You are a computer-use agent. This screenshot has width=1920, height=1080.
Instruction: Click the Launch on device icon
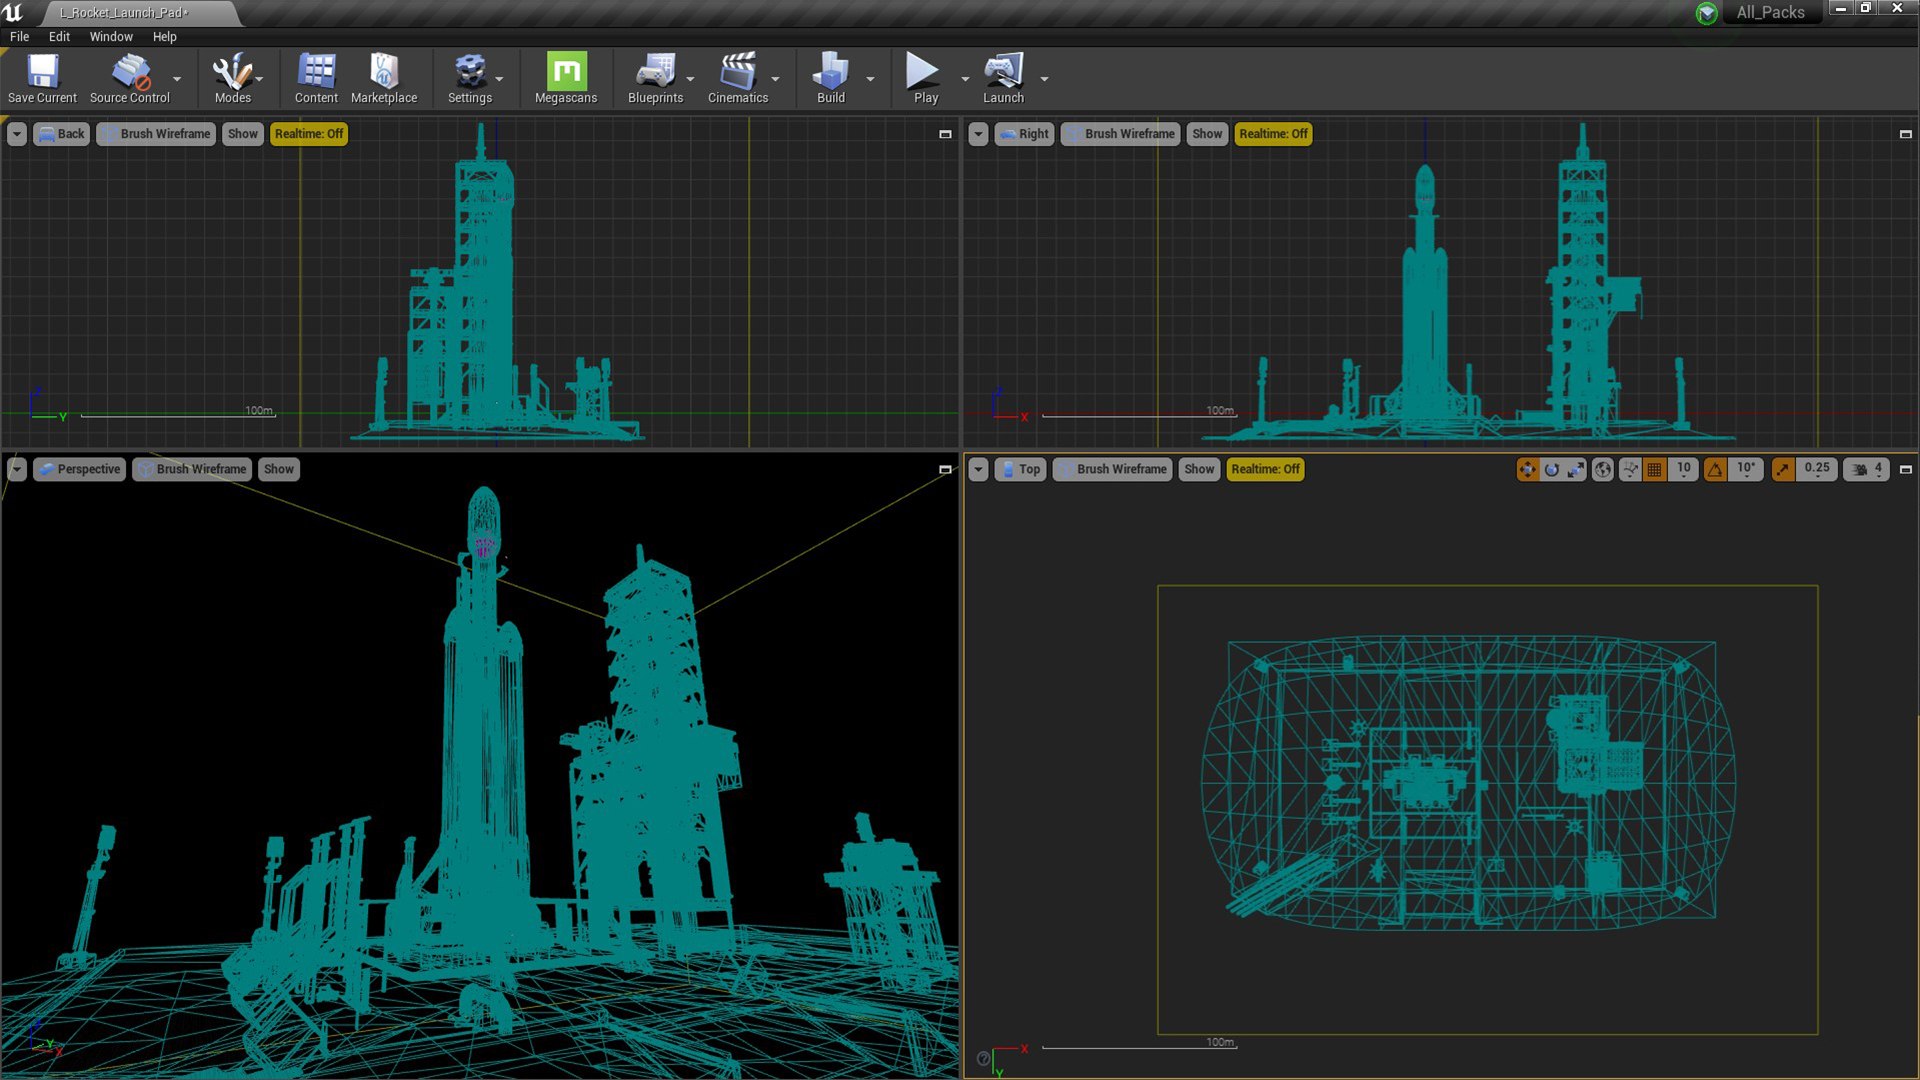click(x=1003, y=78)
